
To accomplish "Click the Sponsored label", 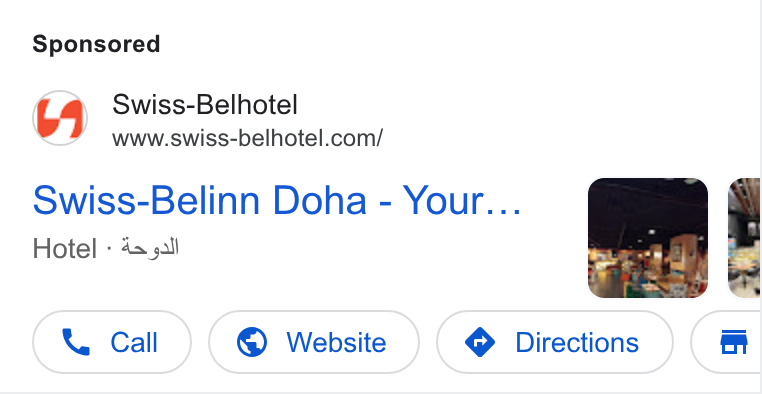I will (x=96, y=44).
